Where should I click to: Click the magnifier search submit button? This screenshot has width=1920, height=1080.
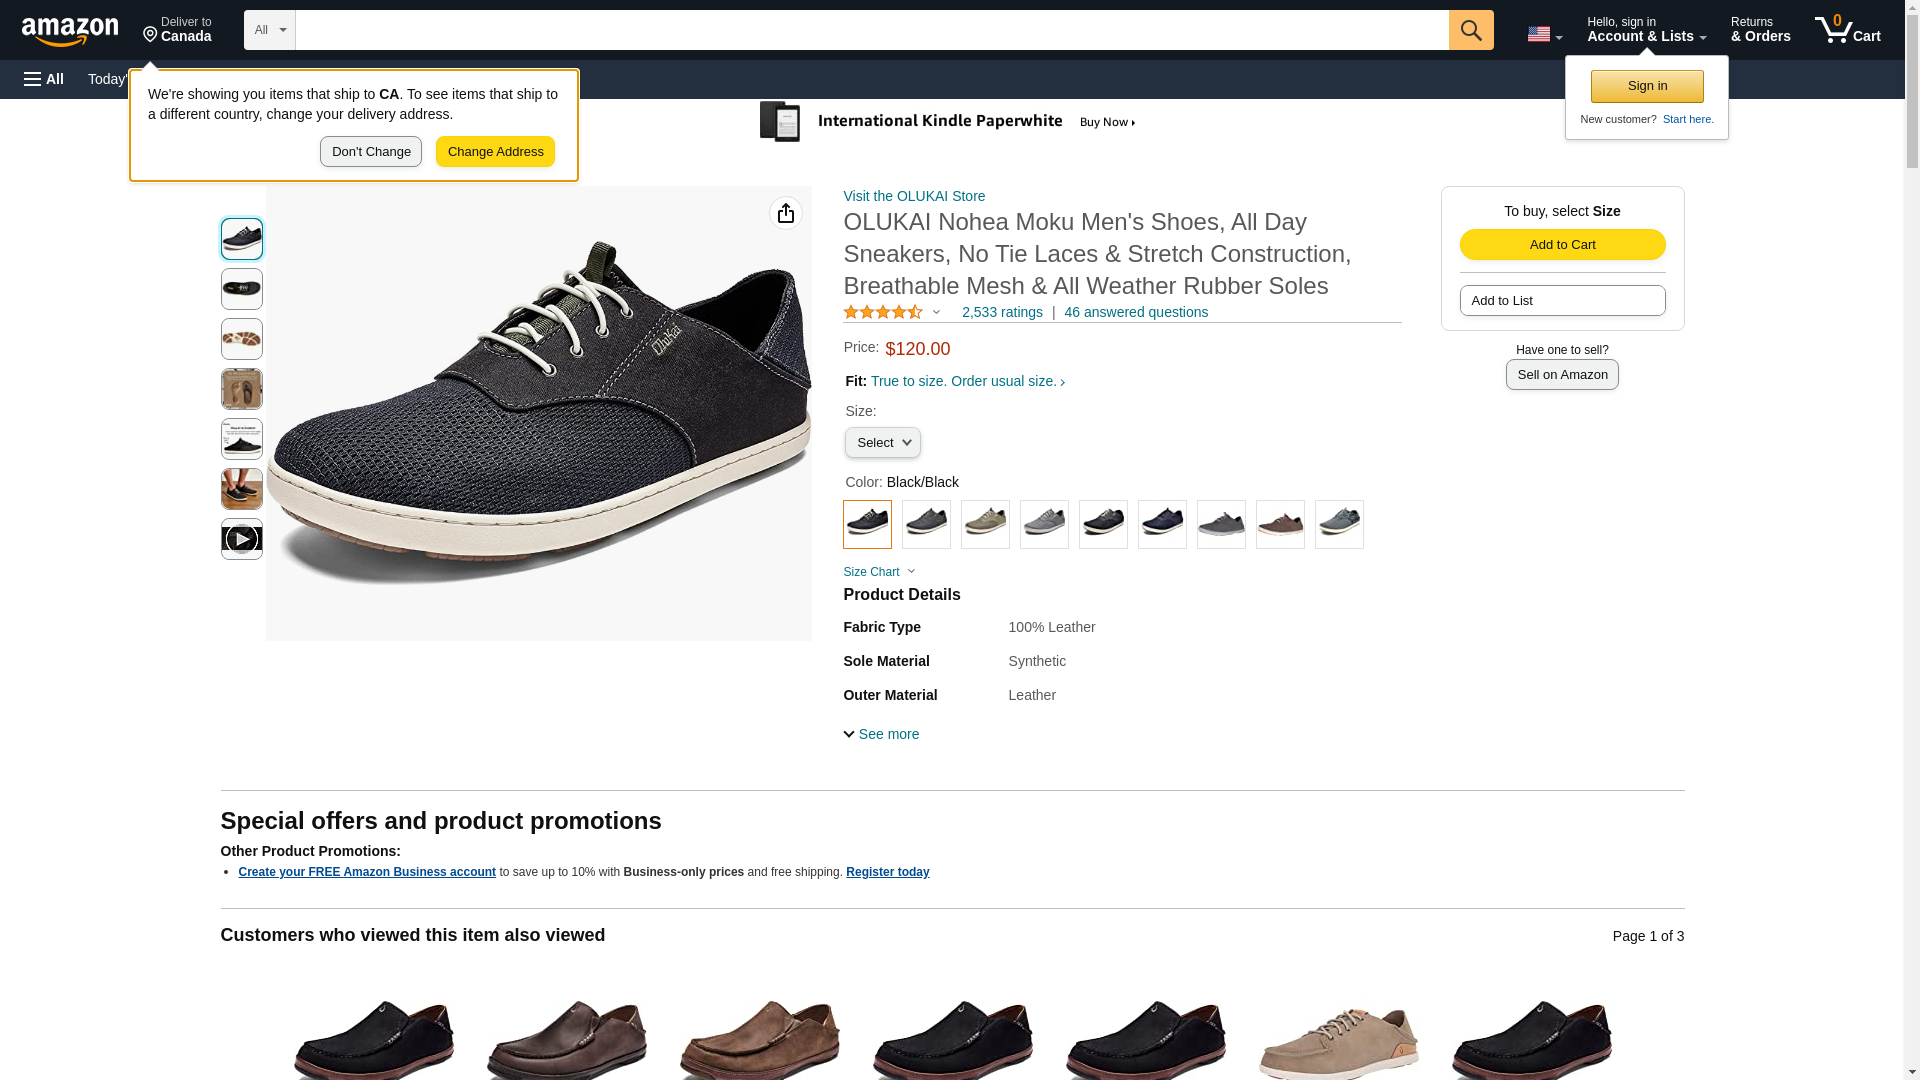tap(1470, 30)
